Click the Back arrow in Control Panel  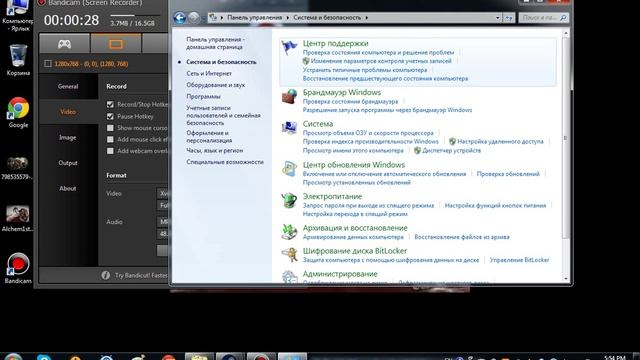pos(180,18)
